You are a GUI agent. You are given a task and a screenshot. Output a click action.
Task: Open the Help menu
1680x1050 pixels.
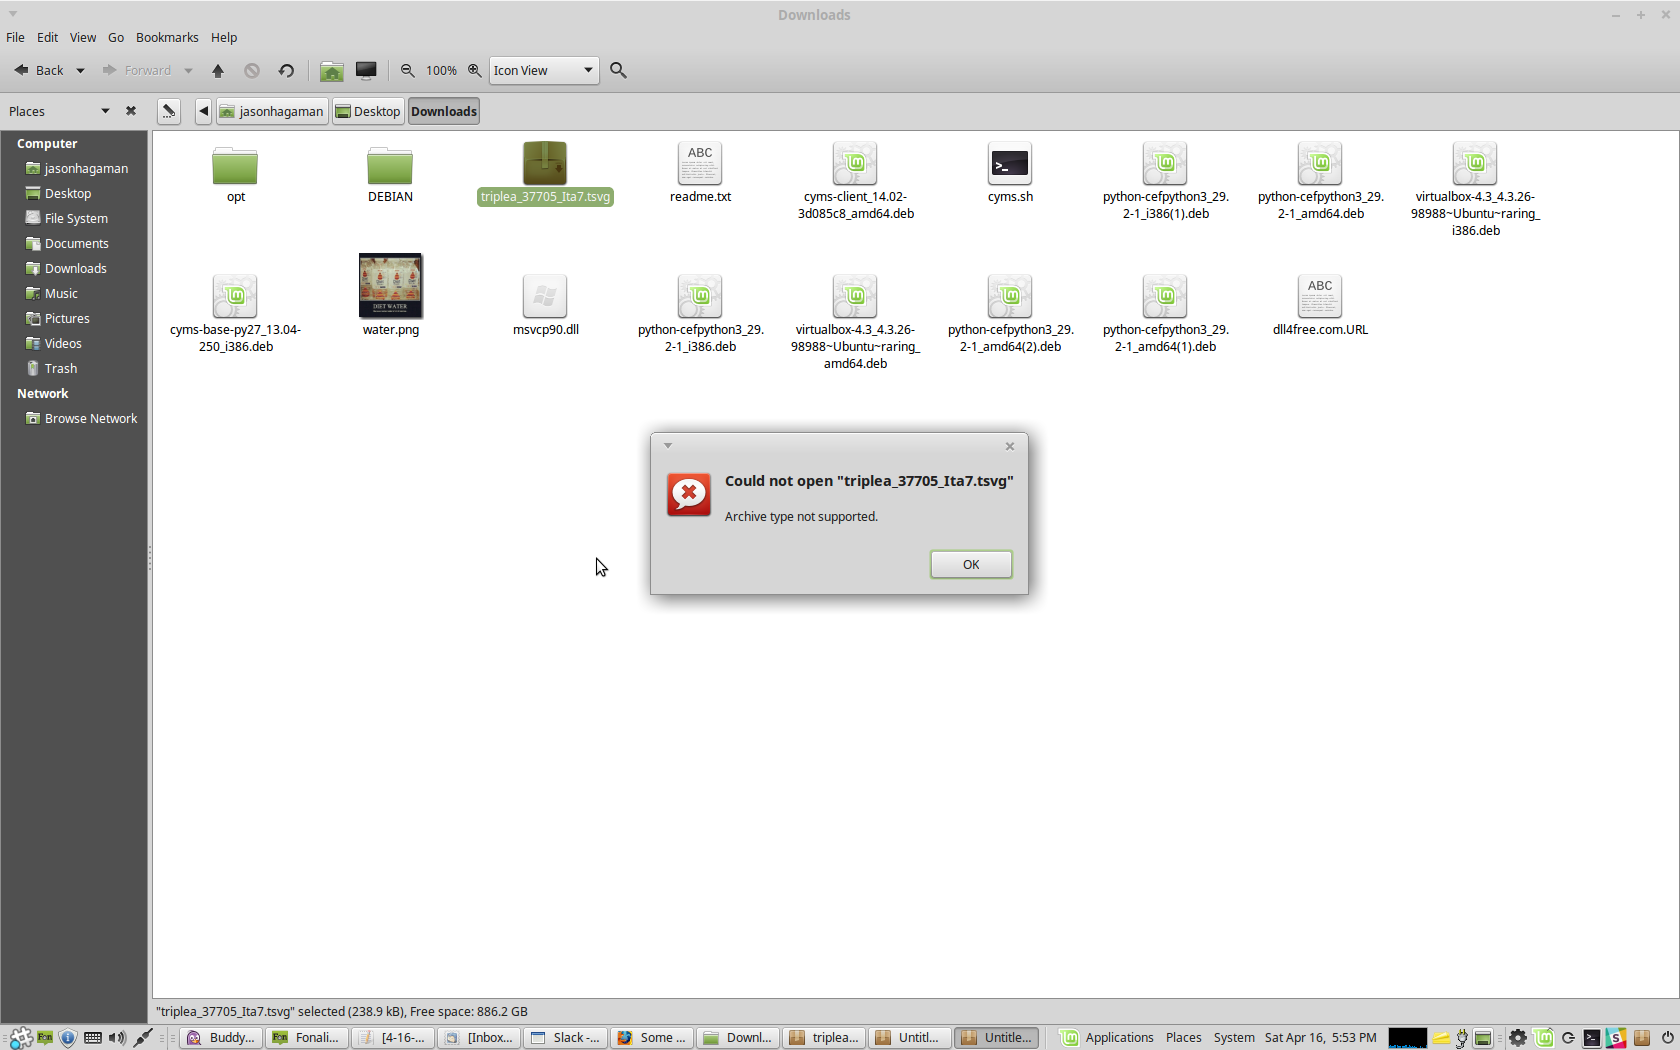(x=224, y=37)
